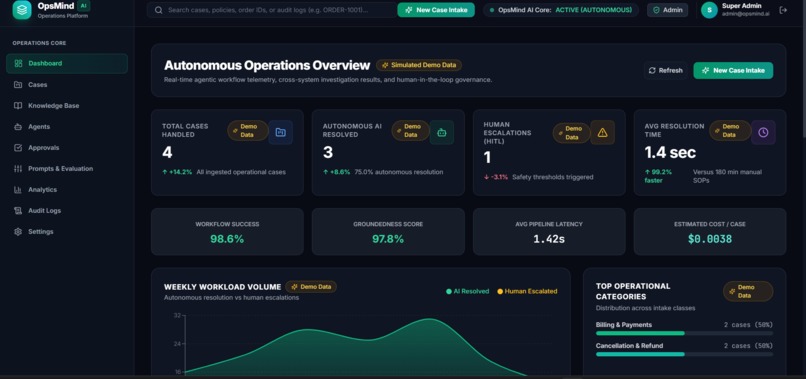Click New Case Intake in top bar
Screen dimensions: 806x379
pos(436,10)
